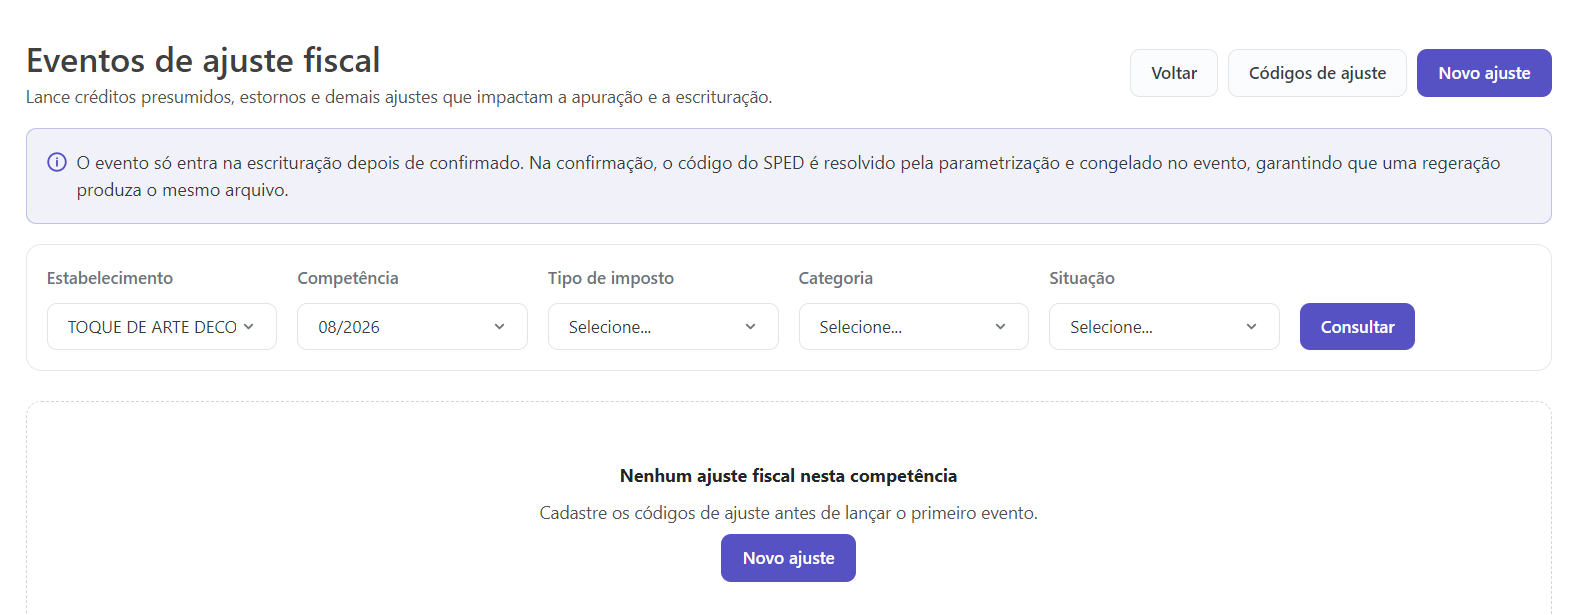
Task: Click the chevron arrow in the Categoria select
Action: point(1001,327)
